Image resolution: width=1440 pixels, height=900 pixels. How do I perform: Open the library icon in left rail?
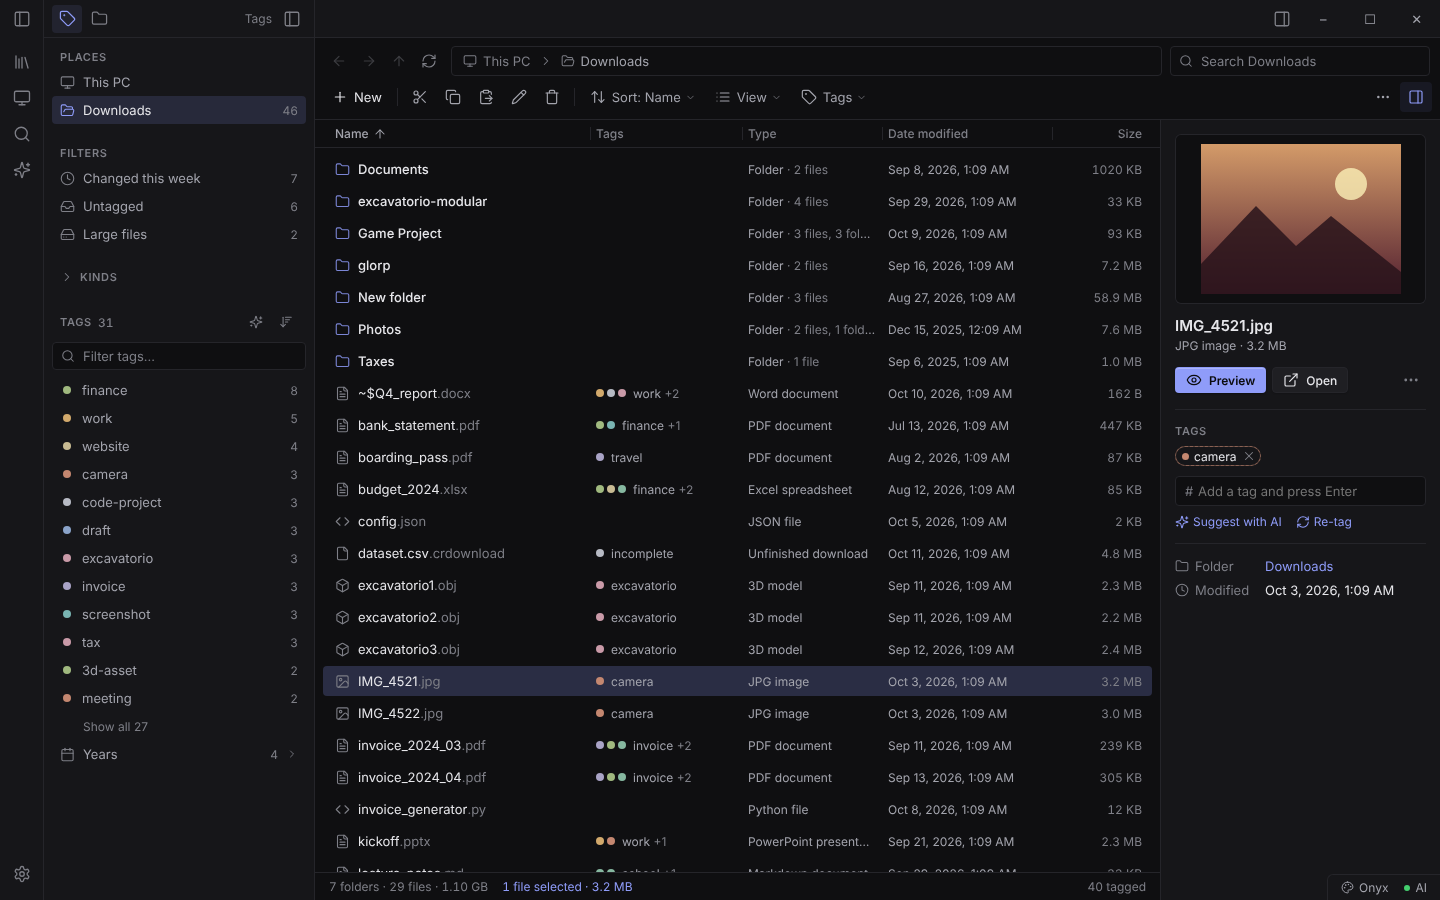(x=22, y=62)
